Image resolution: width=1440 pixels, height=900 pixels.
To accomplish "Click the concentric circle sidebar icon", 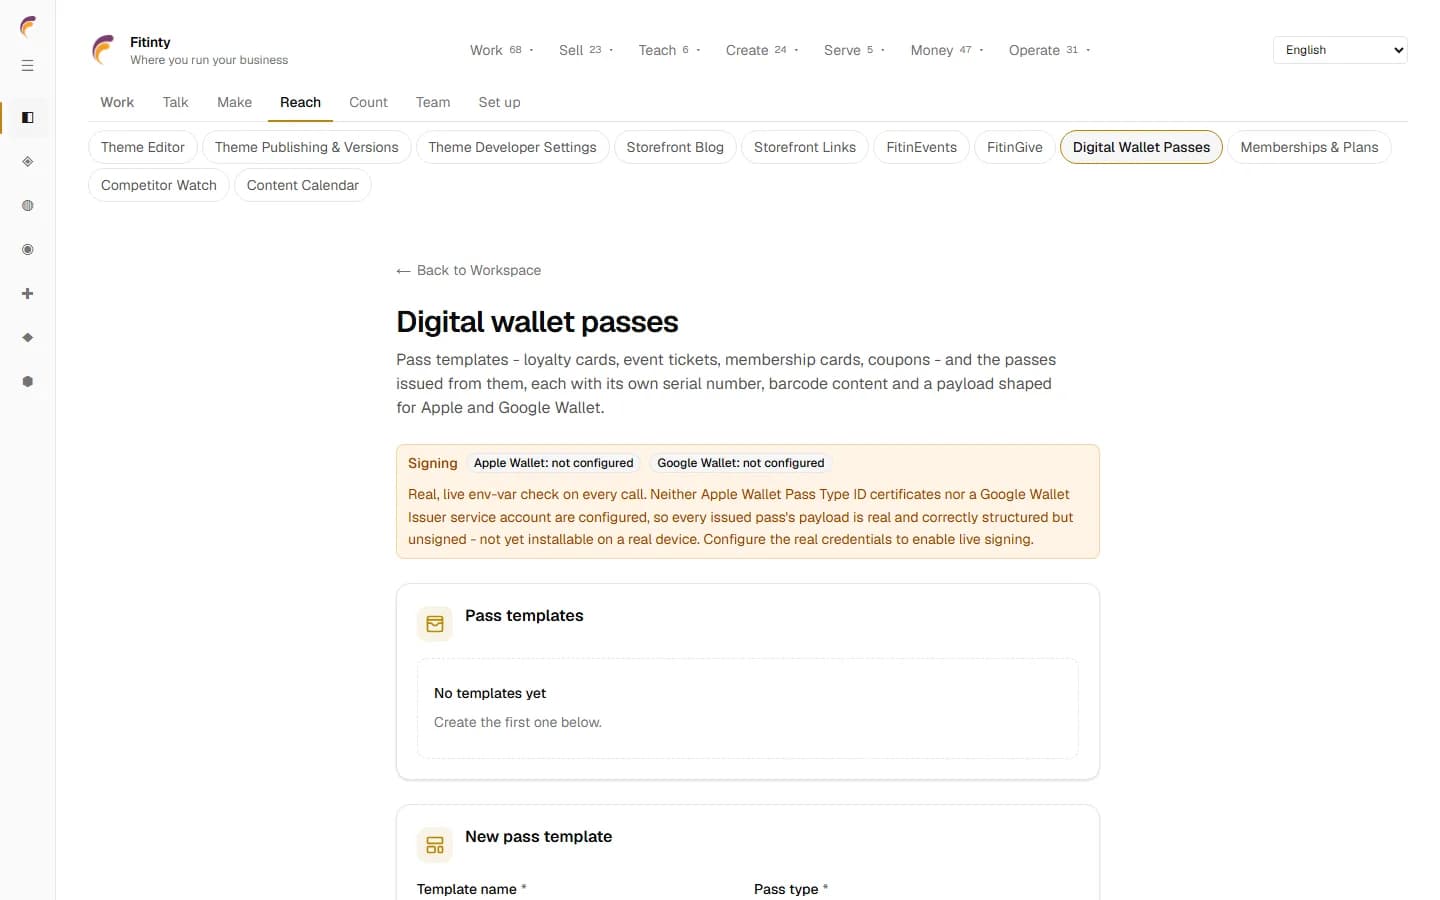I will click(x=28, y=250).
